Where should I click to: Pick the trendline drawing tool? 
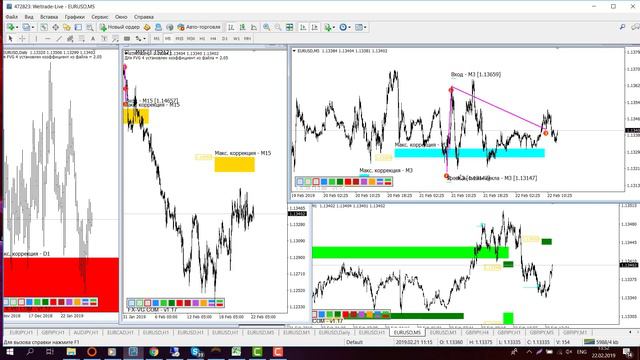click(x=59, y=39)
